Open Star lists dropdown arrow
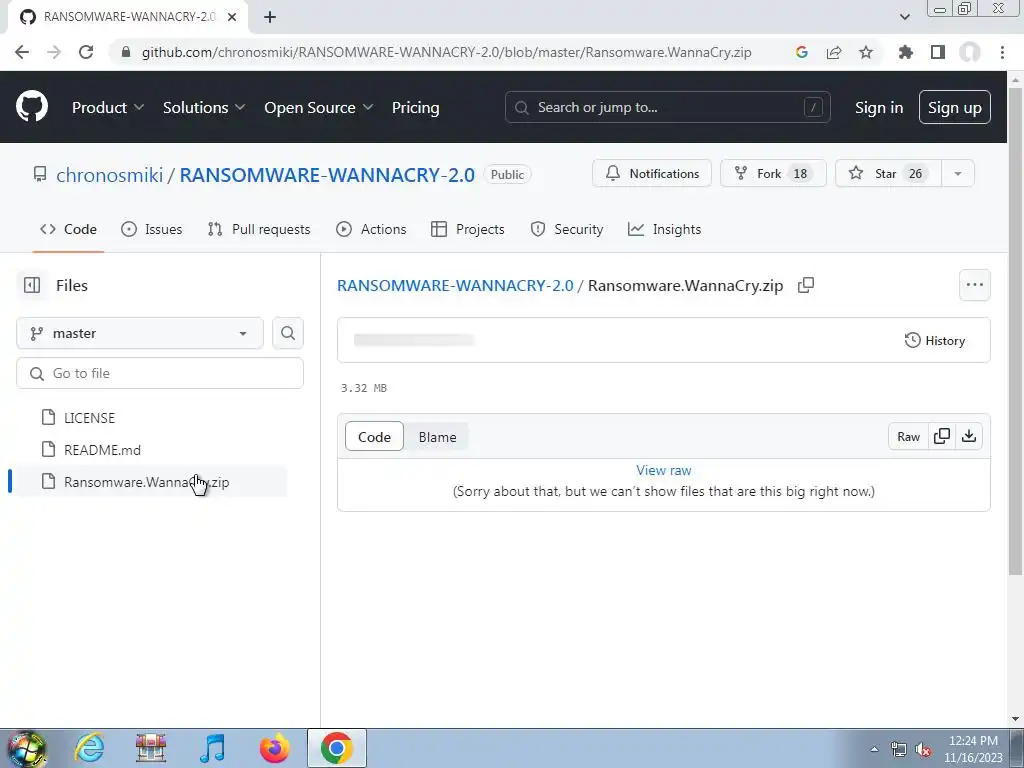This screenshot has height=768, width=1024. [957, 174]
